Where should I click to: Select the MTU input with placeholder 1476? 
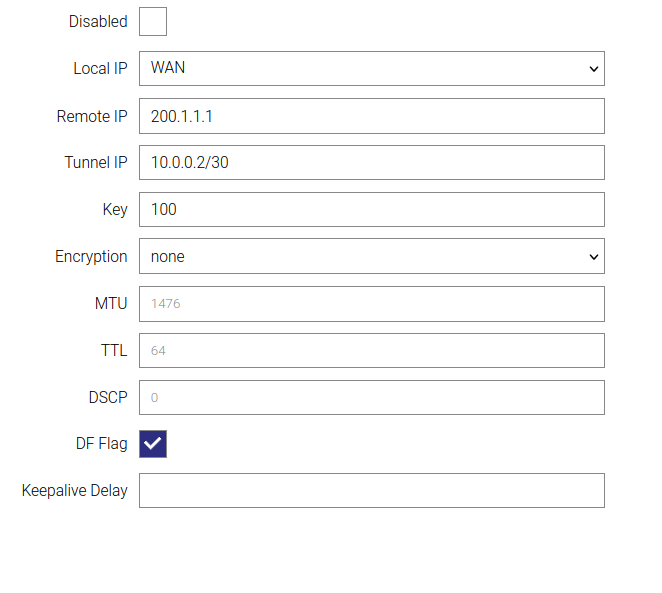point(371,303)
